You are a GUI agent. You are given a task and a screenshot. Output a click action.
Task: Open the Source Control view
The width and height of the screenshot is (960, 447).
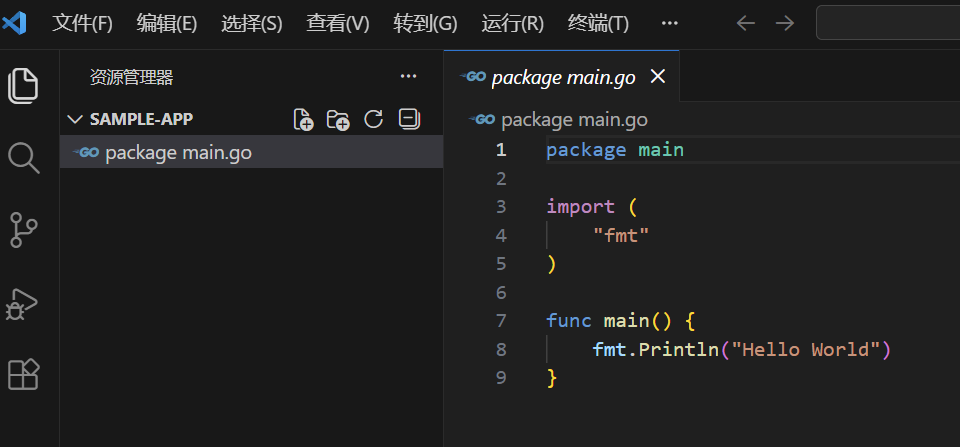coord(23,229)
